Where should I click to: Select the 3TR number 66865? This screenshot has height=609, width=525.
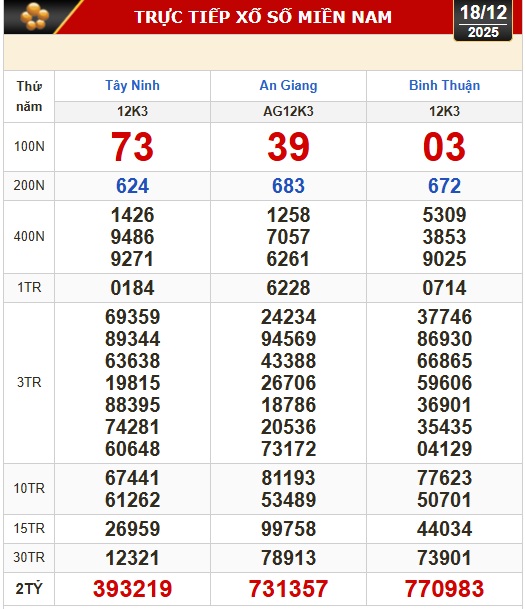pos(445,361)
